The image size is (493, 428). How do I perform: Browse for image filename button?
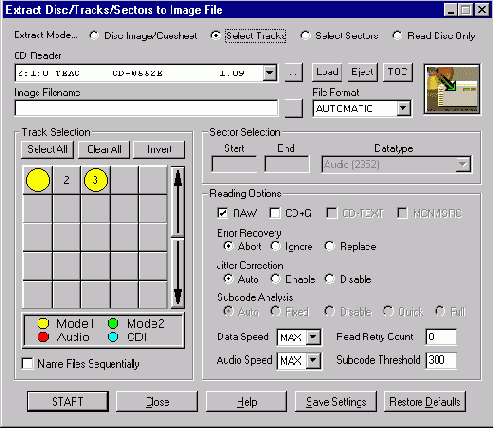coord(294,108)
